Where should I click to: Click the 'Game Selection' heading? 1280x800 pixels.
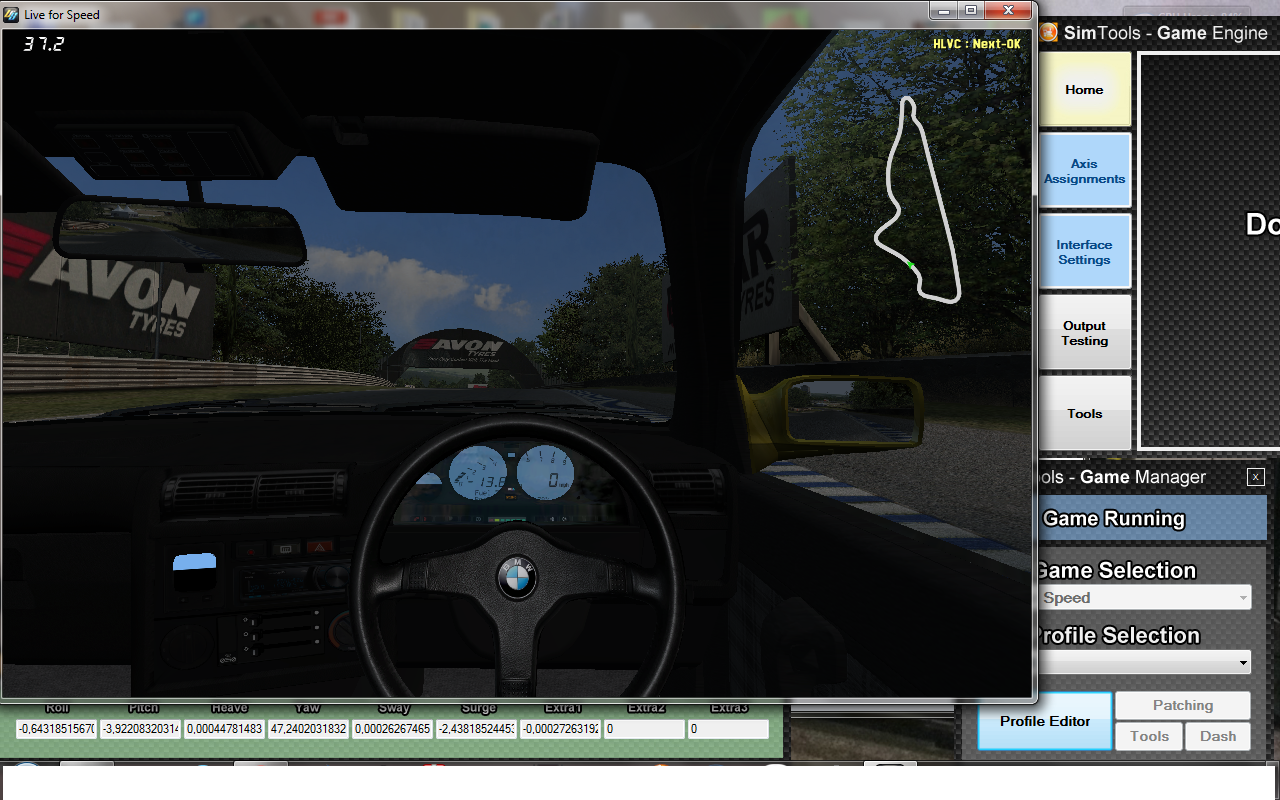point(1115,570)
